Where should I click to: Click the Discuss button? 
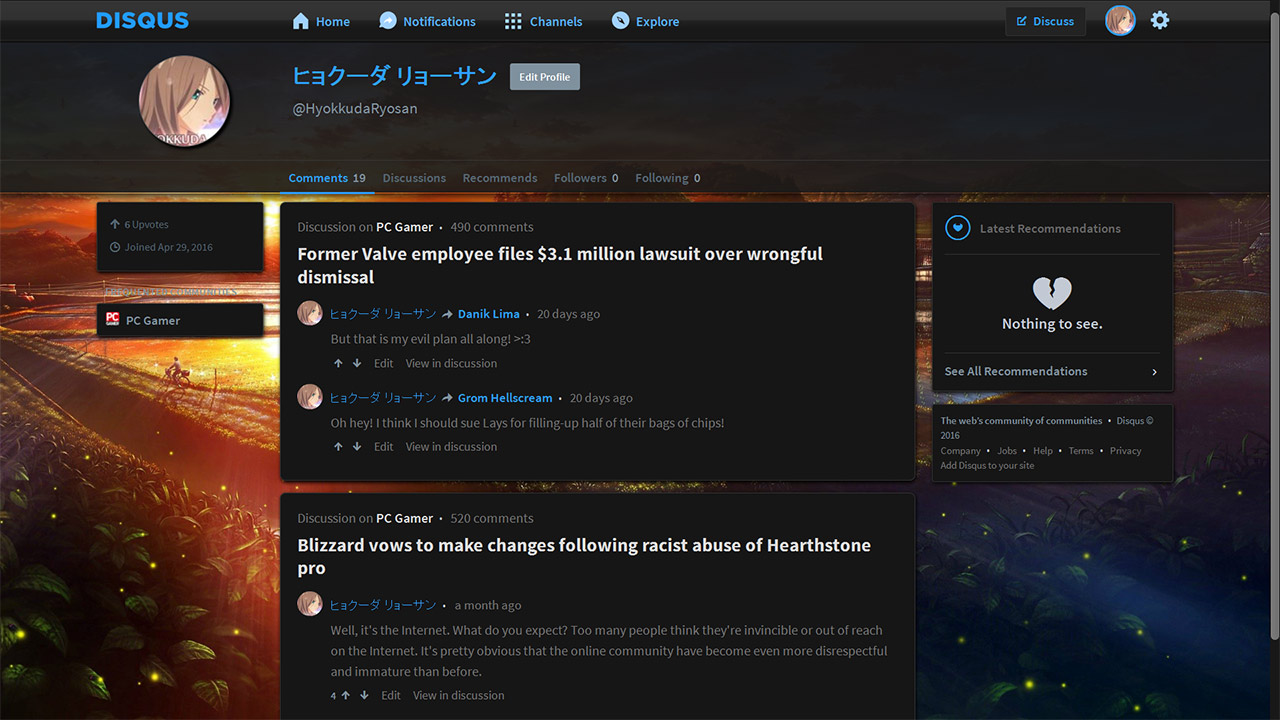click(1045, 21)
